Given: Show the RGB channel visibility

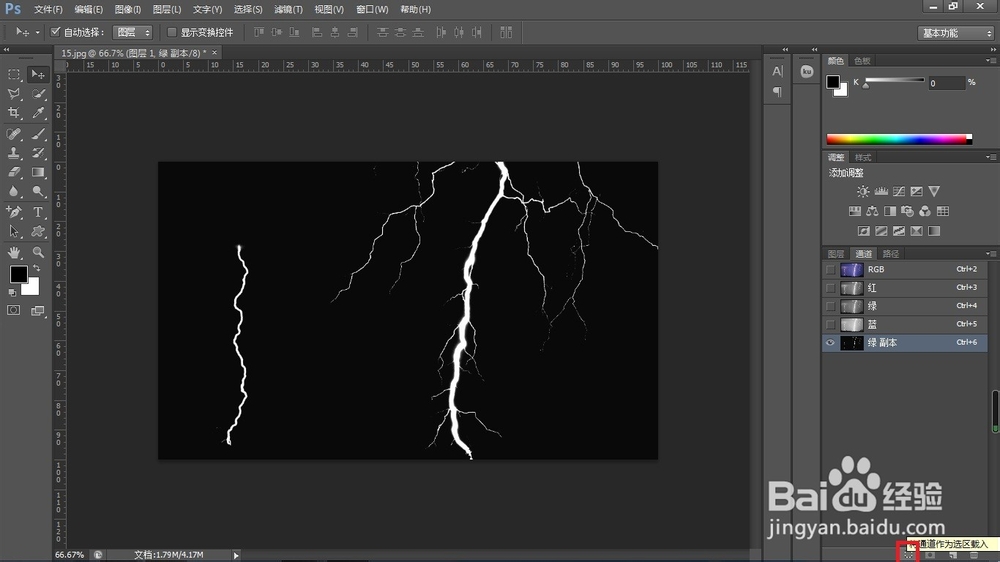Looking at the screenshot, I should (830, 270).
